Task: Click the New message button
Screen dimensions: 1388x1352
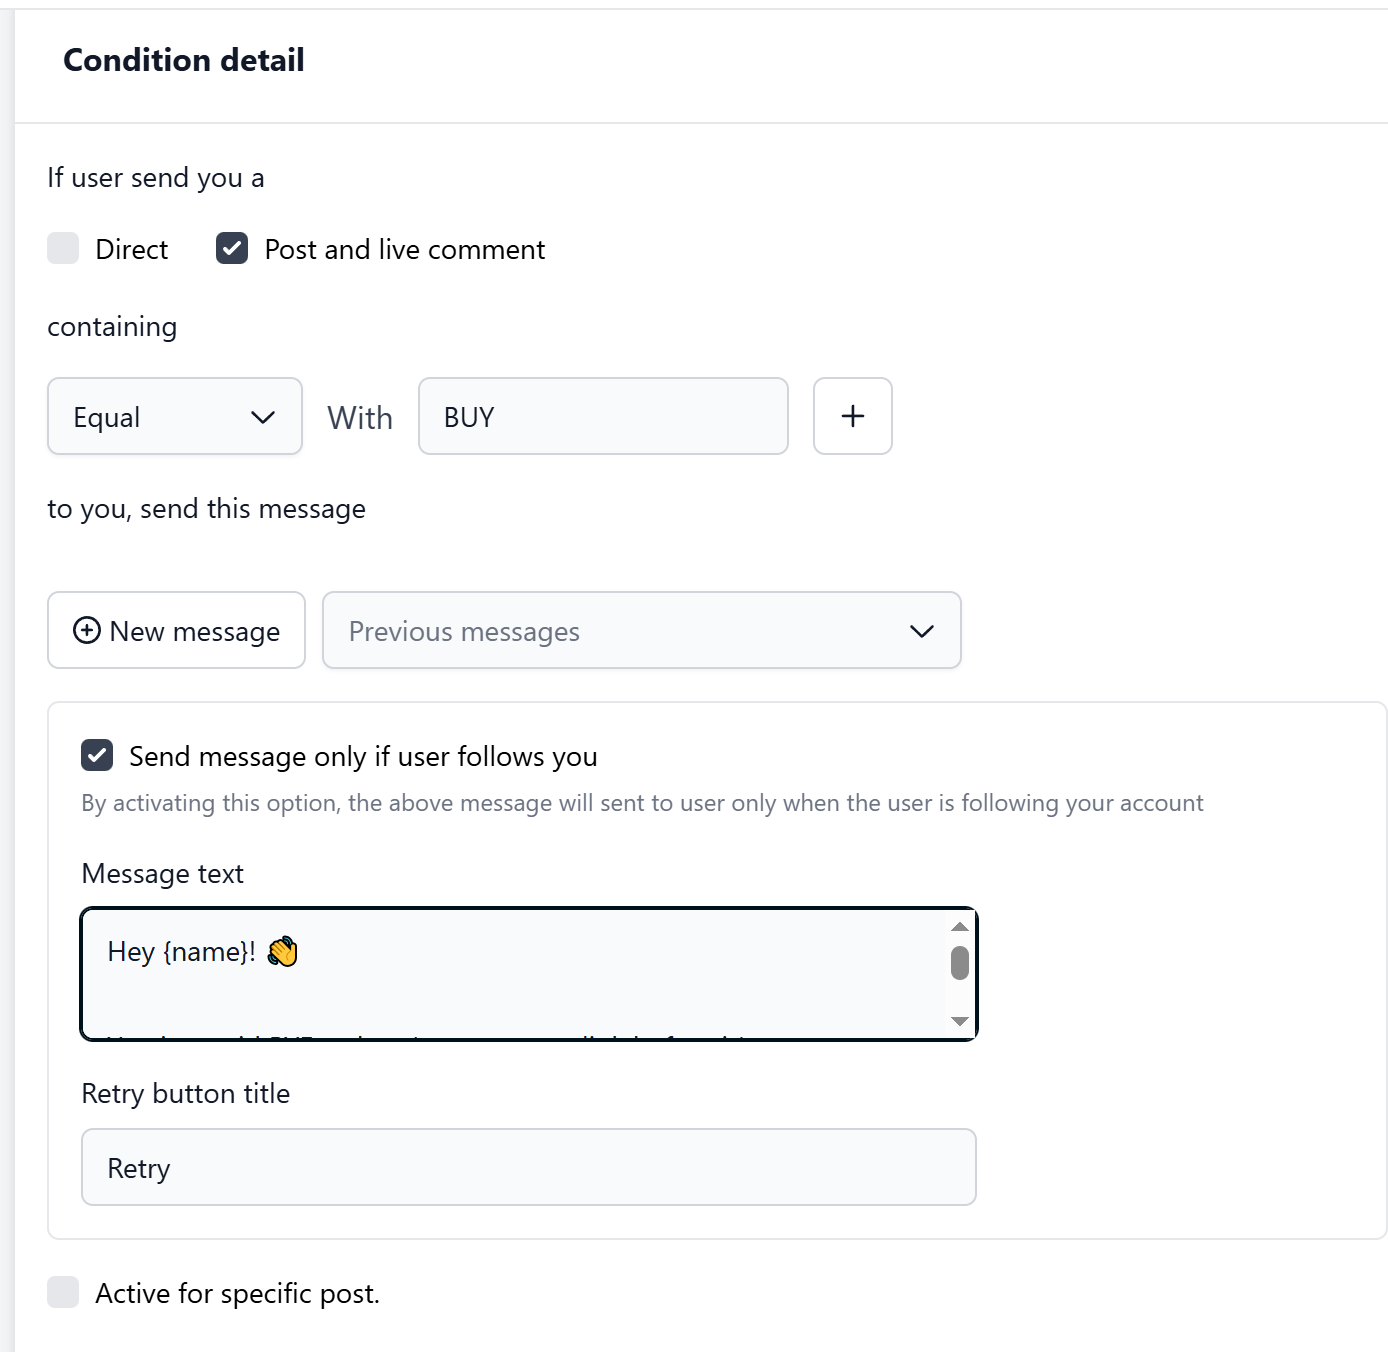Action: [x=176, y=631]
